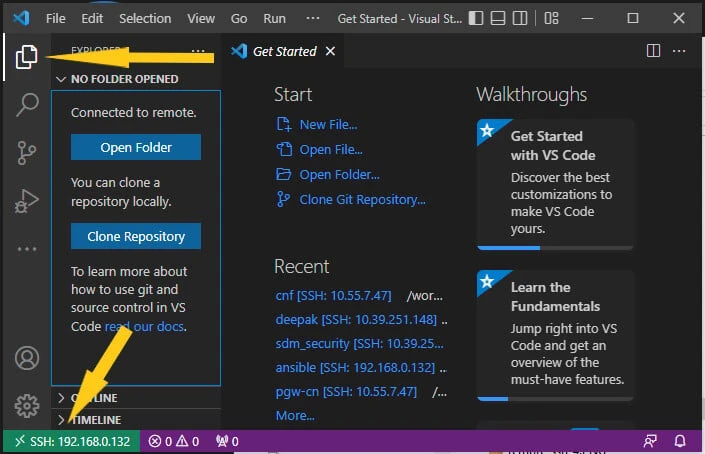The image size is (705, 454).
Task: Open the Accounts icon in activity bar
Action: click(x=27, y=358)
